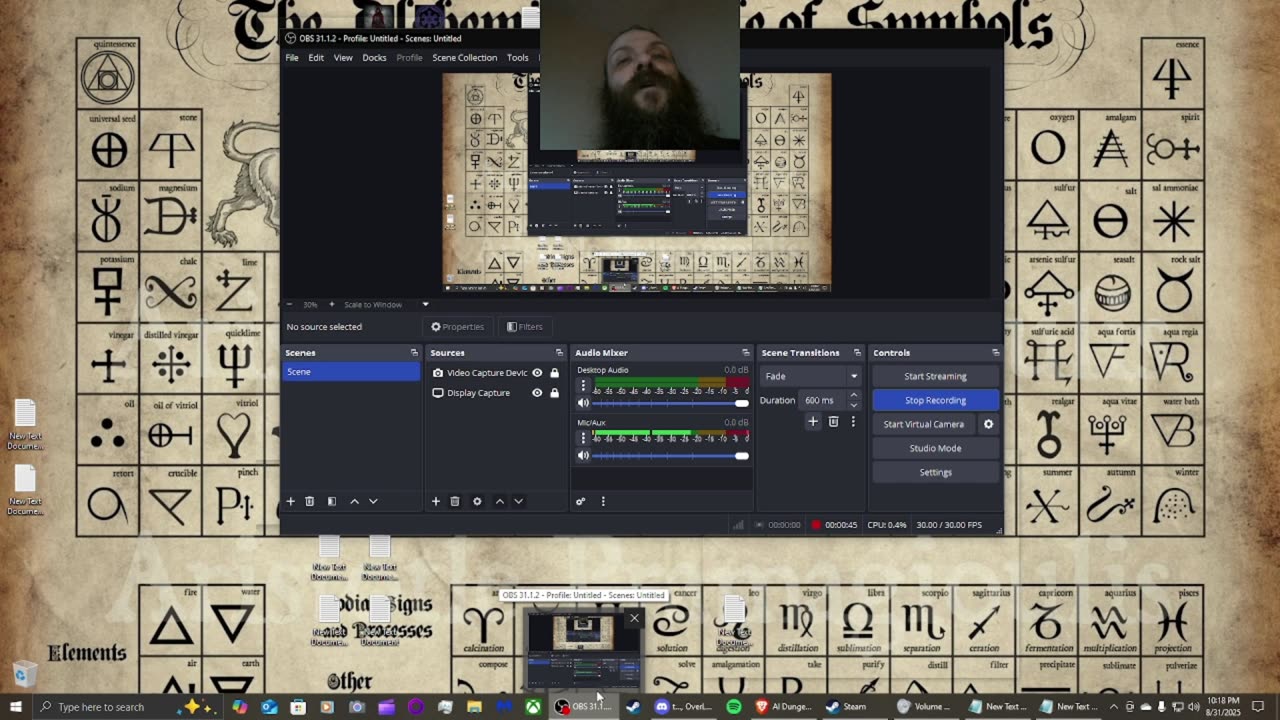Move the scene down in Scenes list
The width and height of the screenshot is (1280, 720).
(x=373, y=501)
